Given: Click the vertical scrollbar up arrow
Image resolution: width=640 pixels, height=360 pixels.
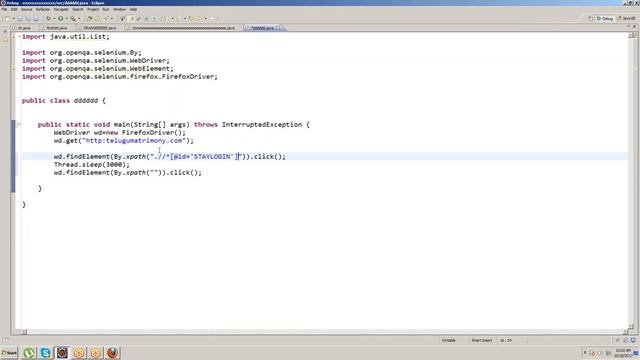Looking at the screenshot, I should click(x=631, y=36).
